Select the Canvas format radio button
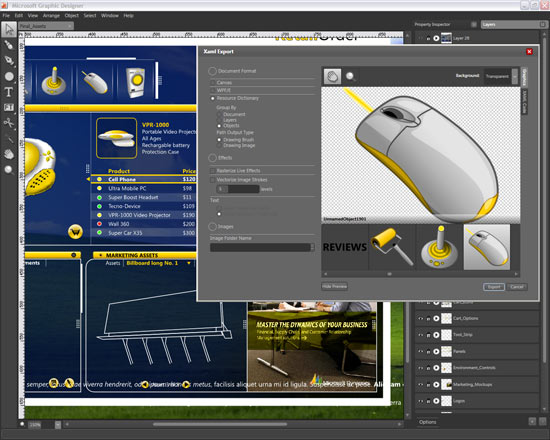The height and width of the screenshot is (440, 550). tap(213, 82)
